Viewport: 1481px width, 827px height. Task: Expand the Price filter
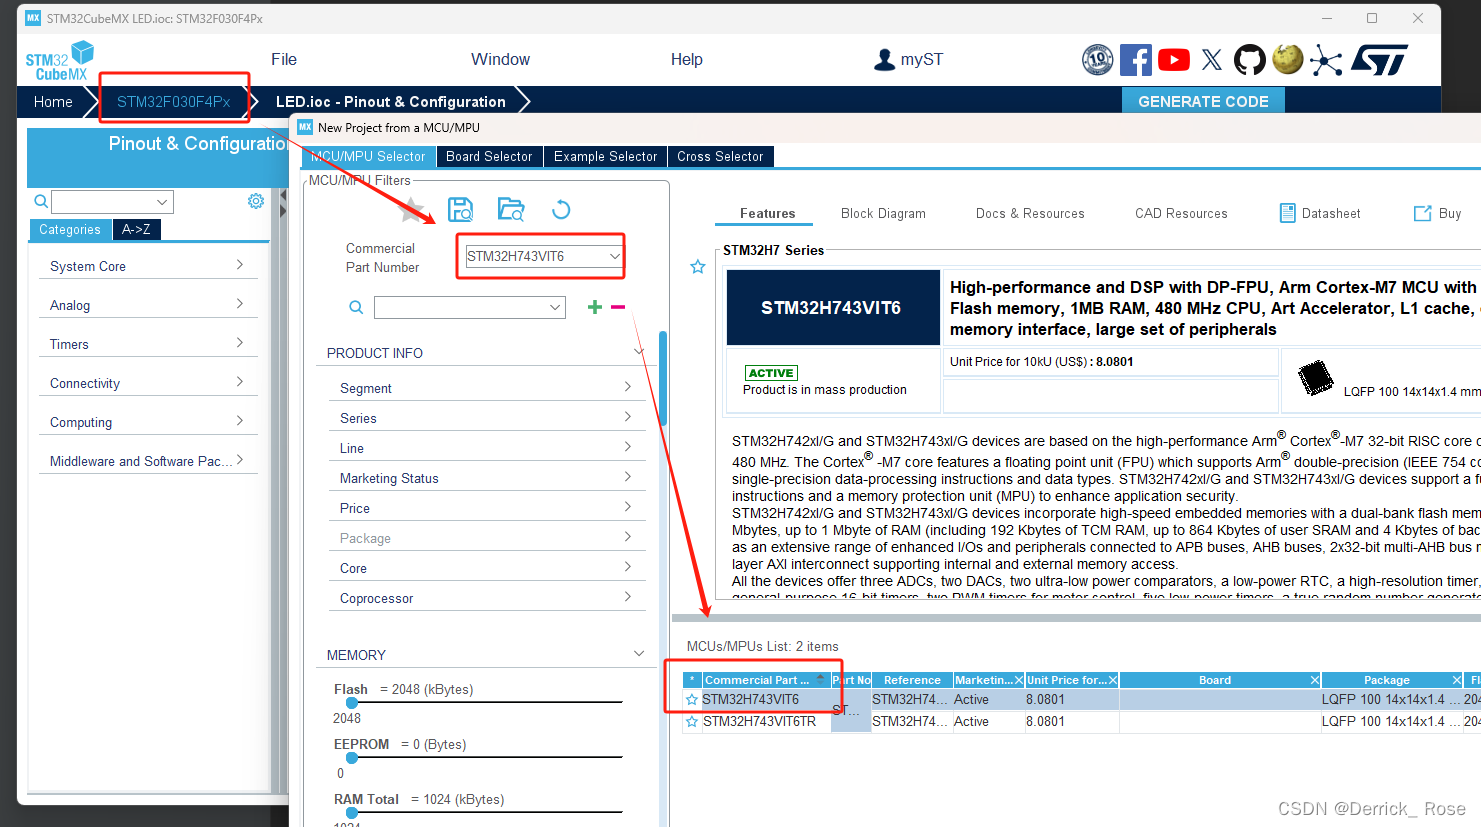(x=628, y=507)
